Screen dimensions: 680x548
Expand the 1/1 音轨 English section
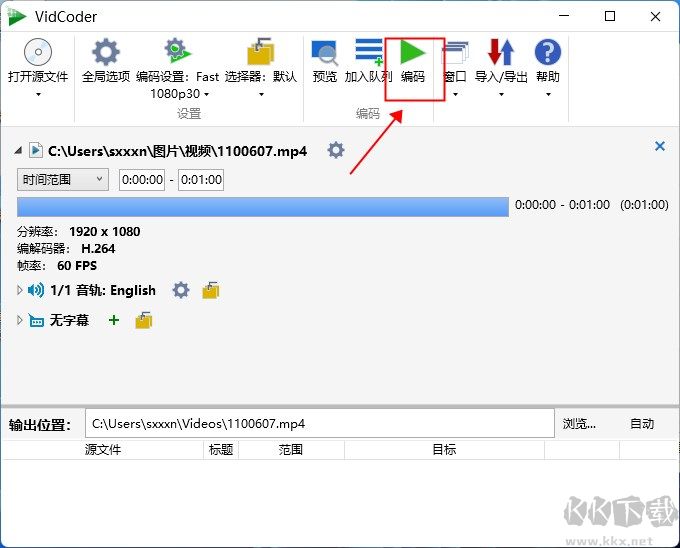(20, 290)
